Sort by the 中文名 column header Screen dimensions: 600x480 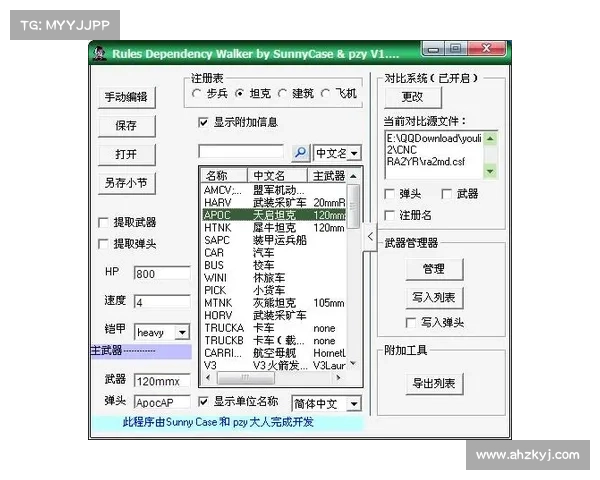[x=279, y=175]
